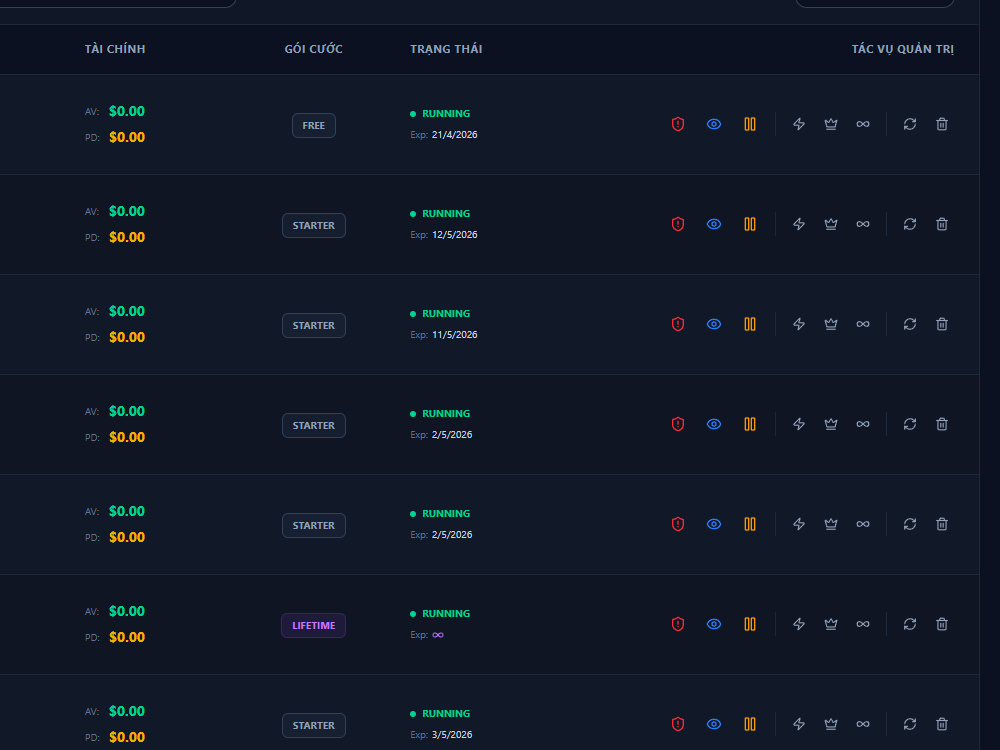Click red shield alert icon in LIFETIME row
Image resolution: width=1000 pixels, height=750 pixels.
point(678,624)
